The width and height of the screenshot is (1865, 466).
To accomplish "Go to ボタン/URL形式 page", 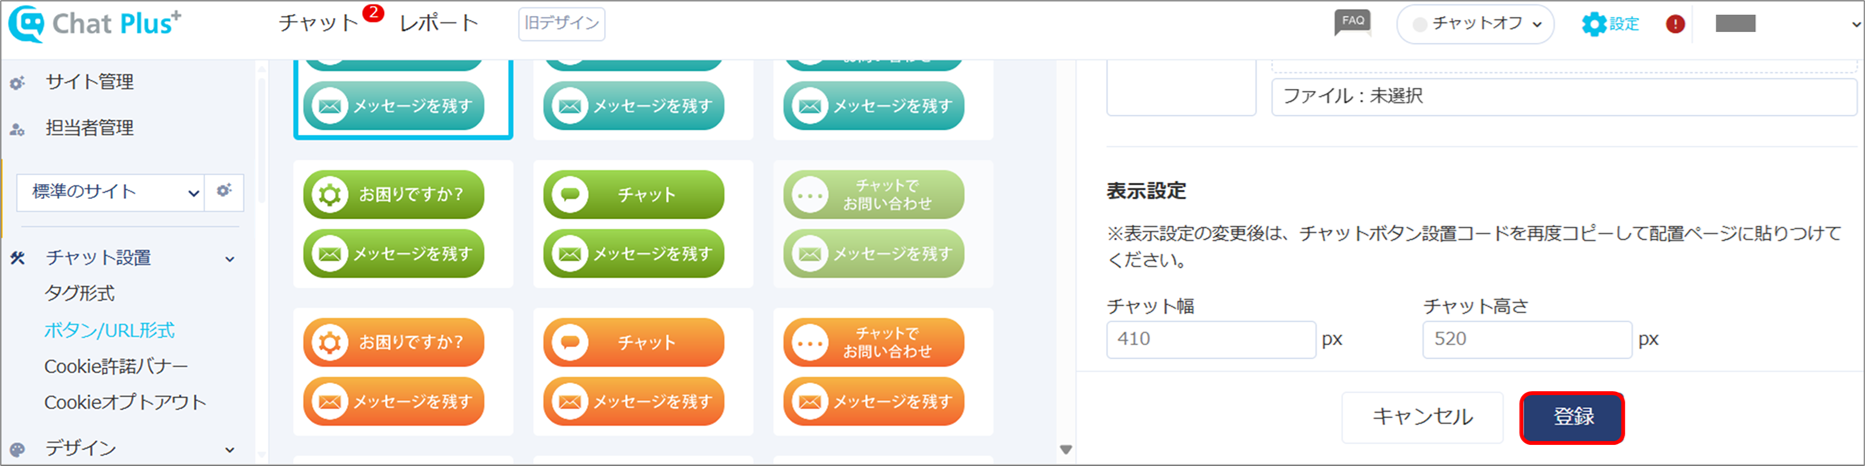I will tap(109, 330).
